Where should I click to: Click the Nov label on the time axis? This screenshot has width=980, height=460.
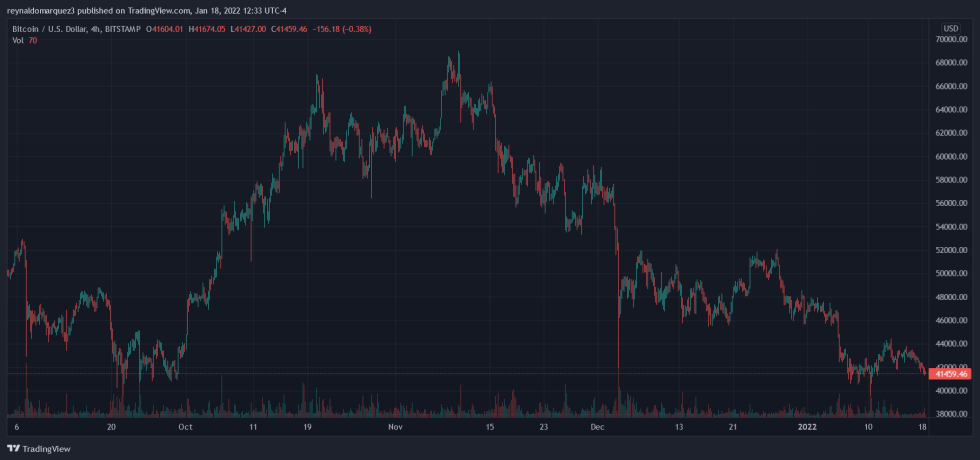[x=395, y=428]
